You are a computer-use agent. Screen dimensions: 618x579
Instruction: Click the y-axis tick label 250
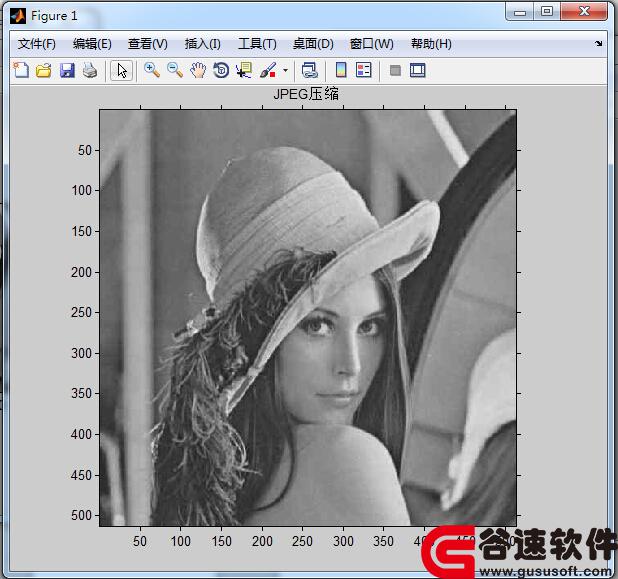click(82, 313)
